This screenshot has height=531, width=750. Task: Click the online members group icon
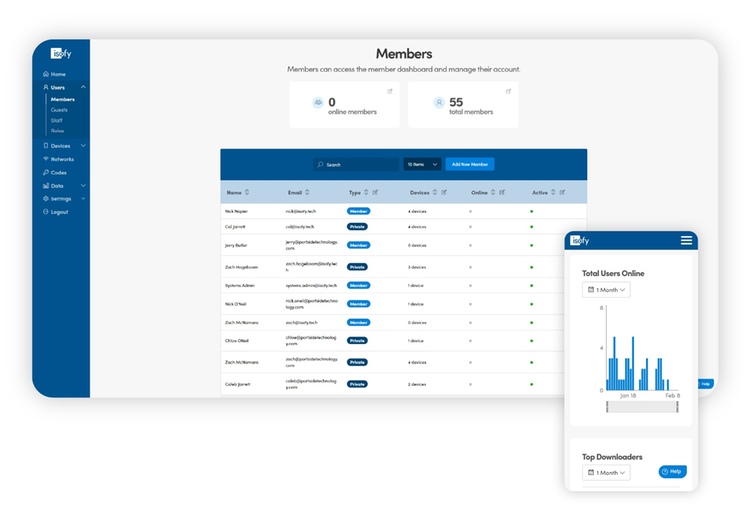pyautogui.click(x=318, y=102)
